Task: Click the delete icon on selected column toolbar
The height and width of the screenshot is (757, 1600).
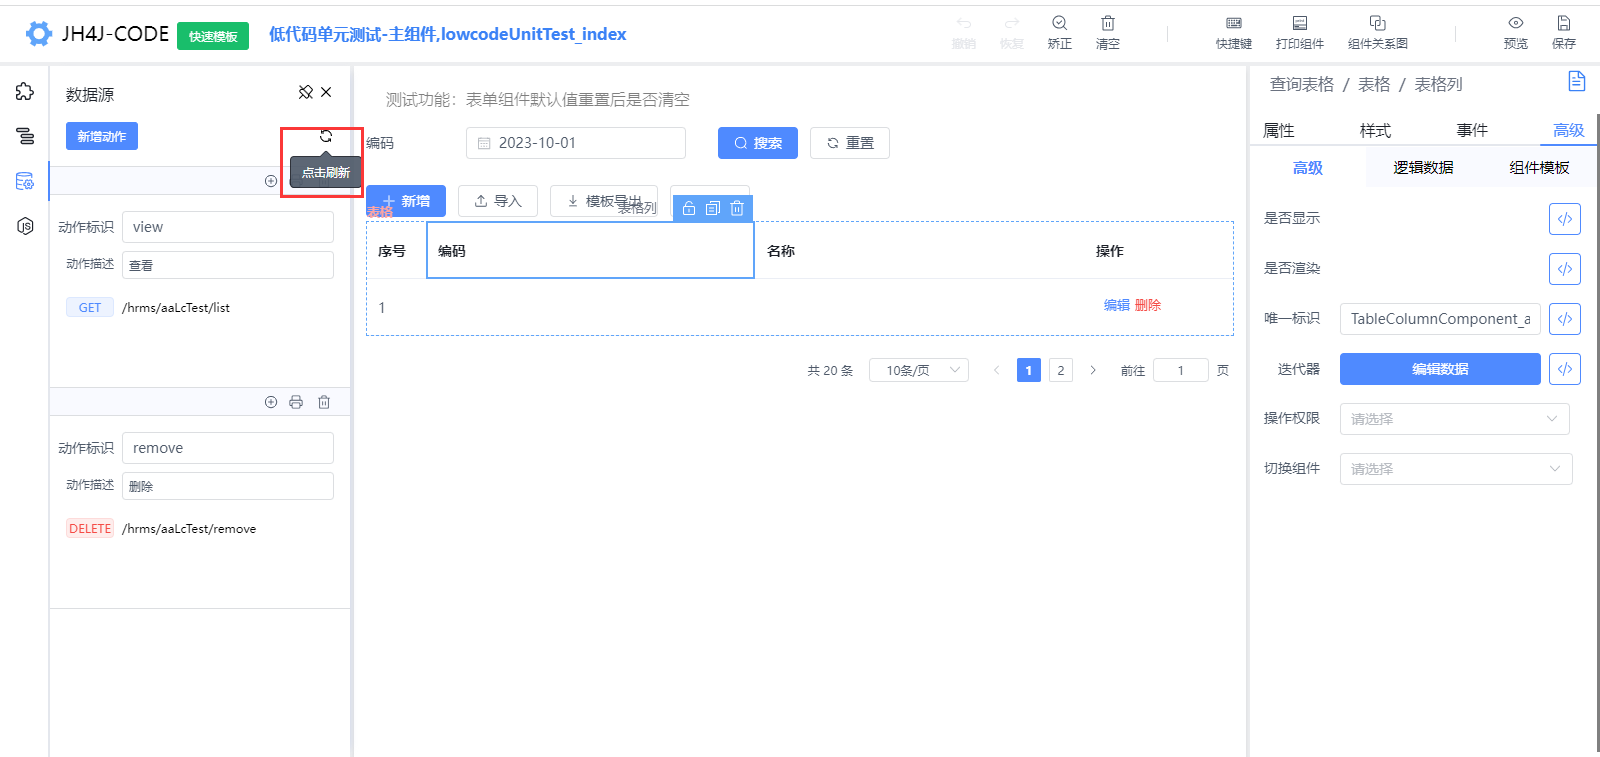Action: (737, 208)
